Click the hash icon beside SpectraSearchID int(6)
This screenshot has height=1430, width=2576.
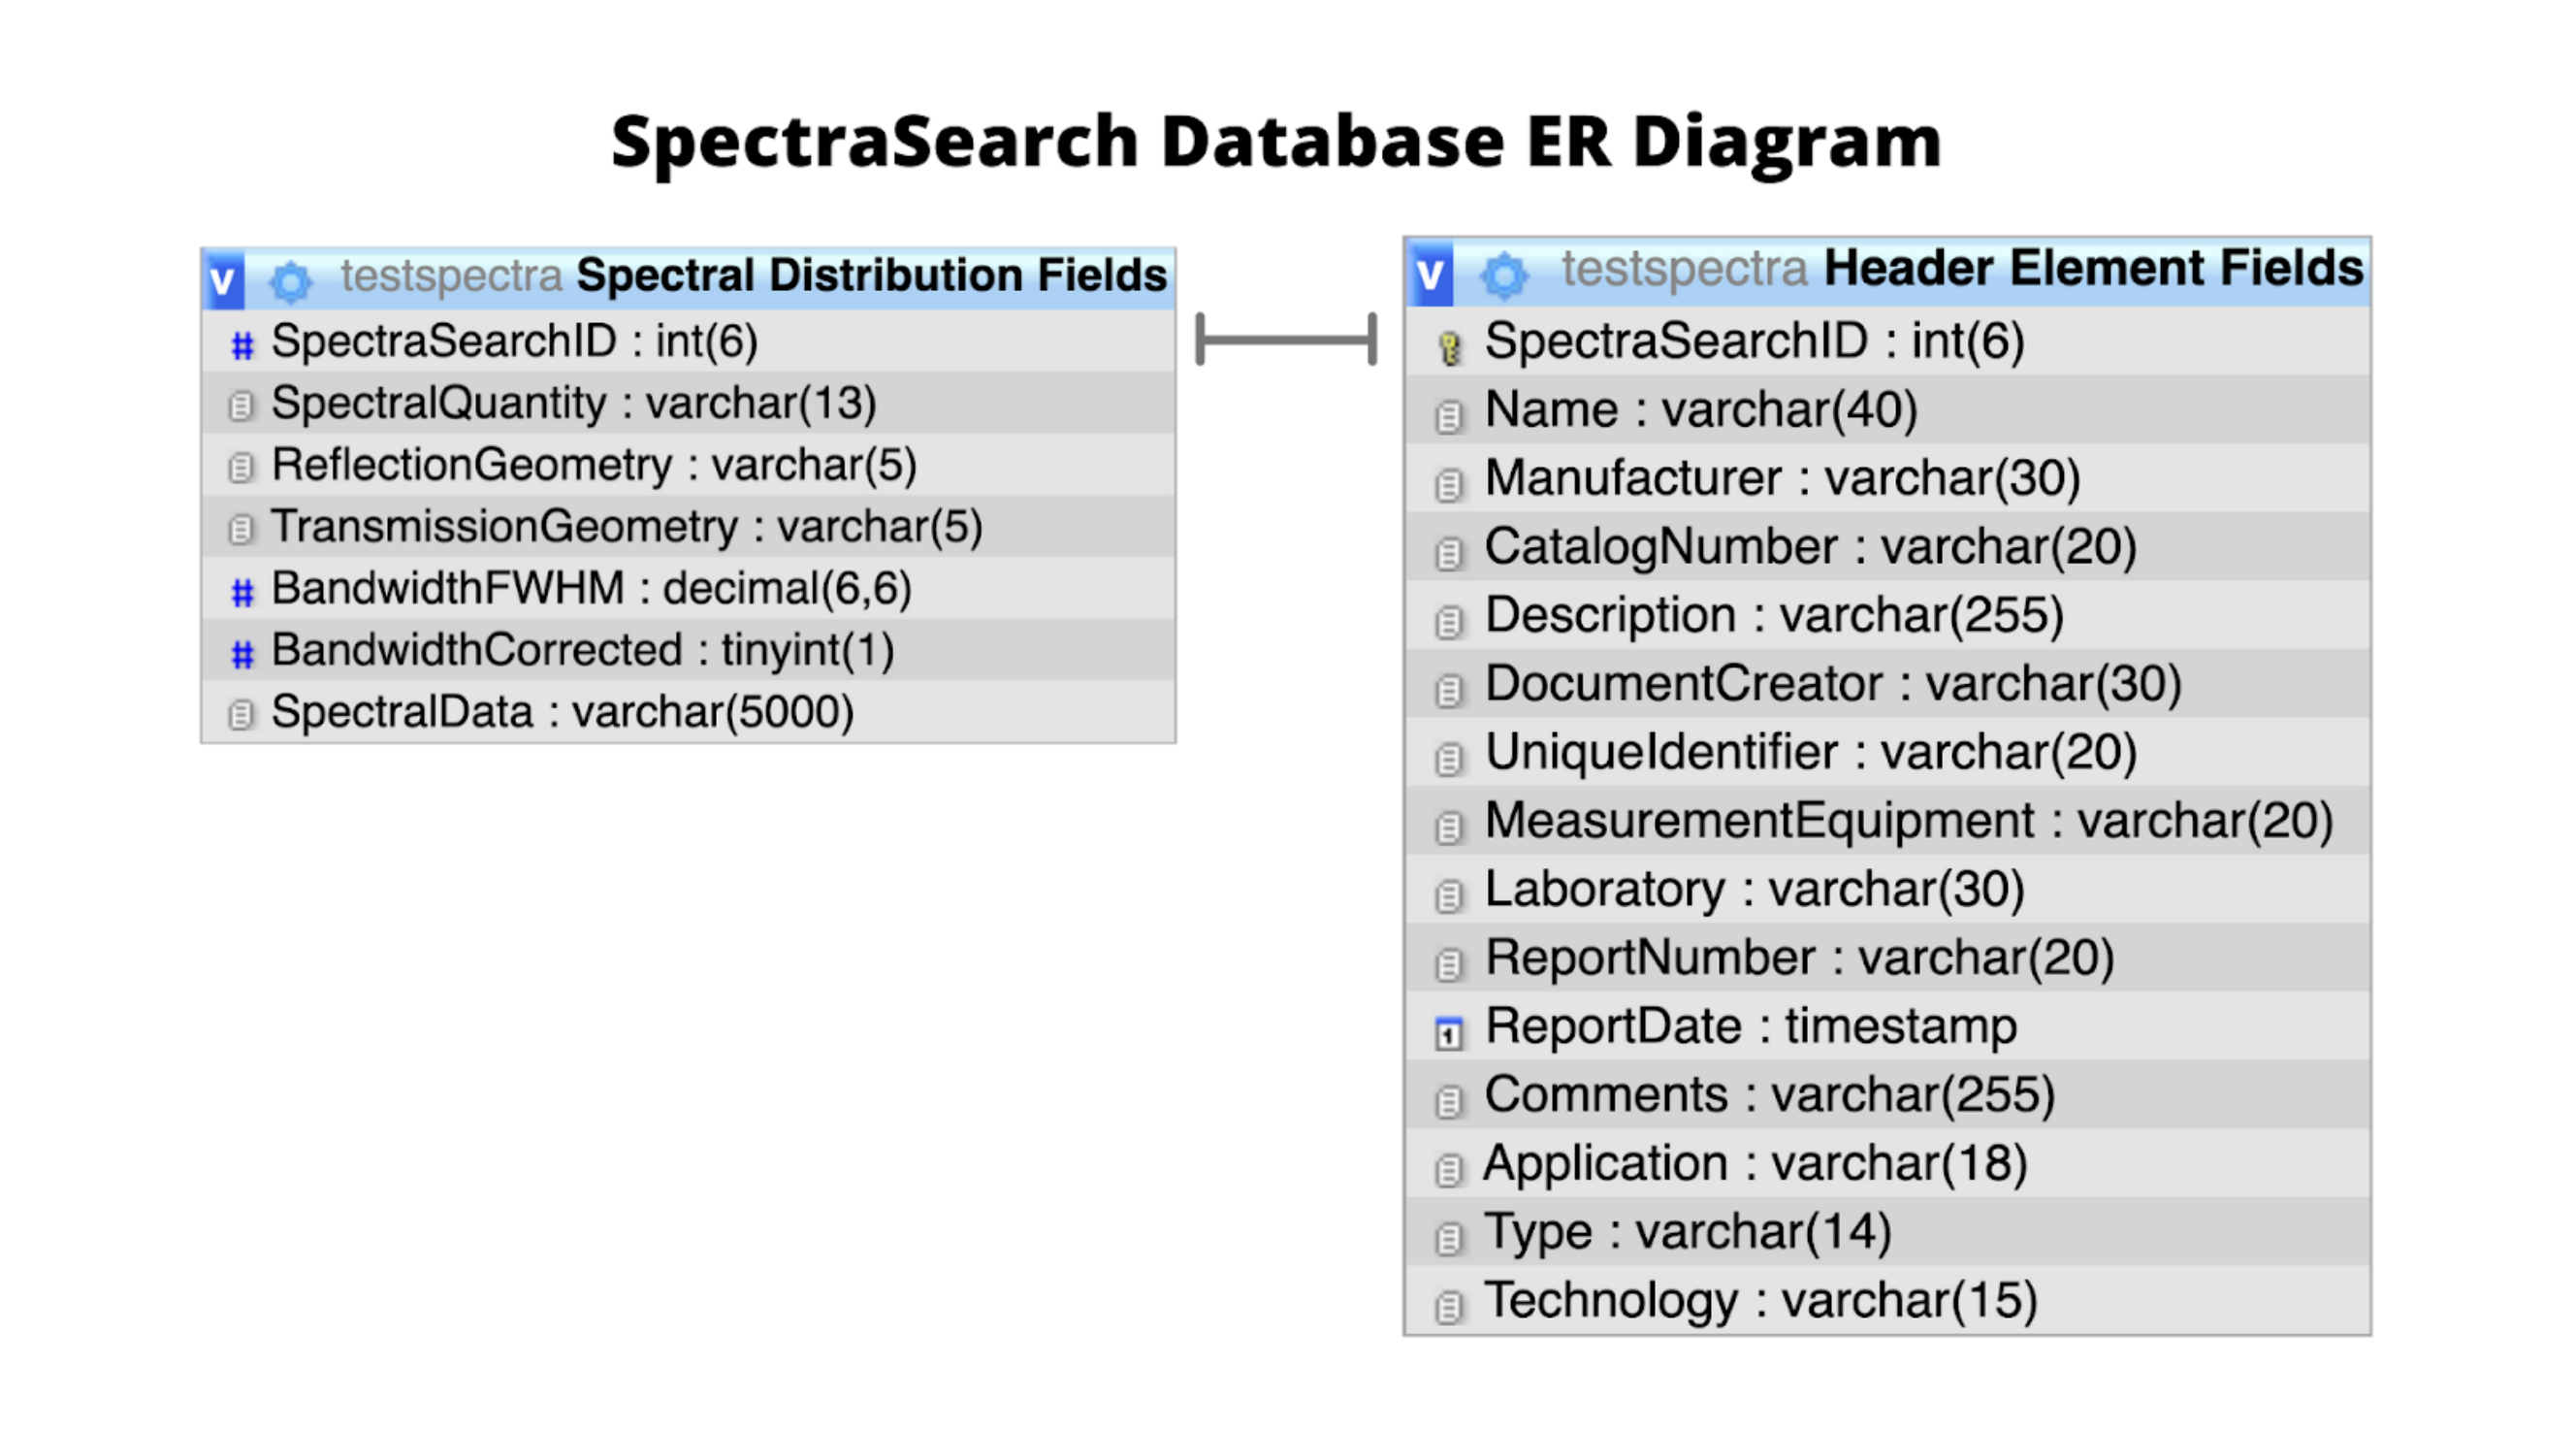pos(242,346)
